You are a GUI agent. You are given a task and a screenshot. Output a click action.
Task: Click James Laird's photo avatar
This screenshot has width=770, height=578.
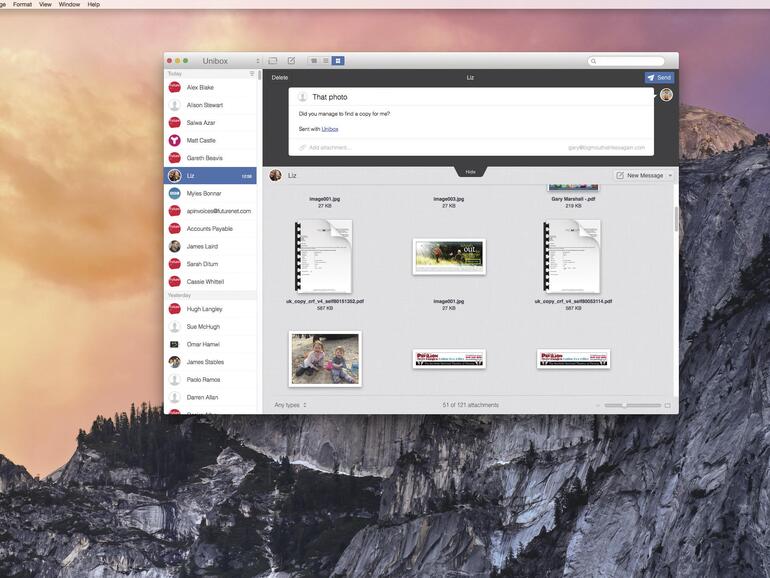click(175, 247)
